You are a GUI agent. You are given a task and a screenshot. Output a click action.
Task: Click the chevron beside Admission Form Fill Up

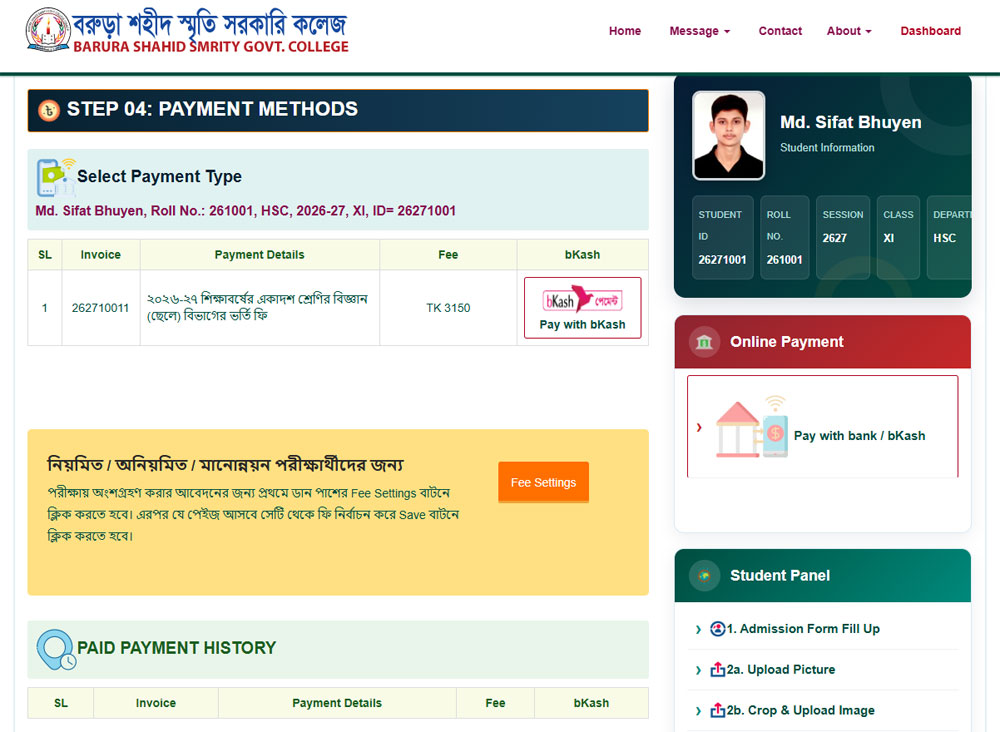(x=698, y=629)
